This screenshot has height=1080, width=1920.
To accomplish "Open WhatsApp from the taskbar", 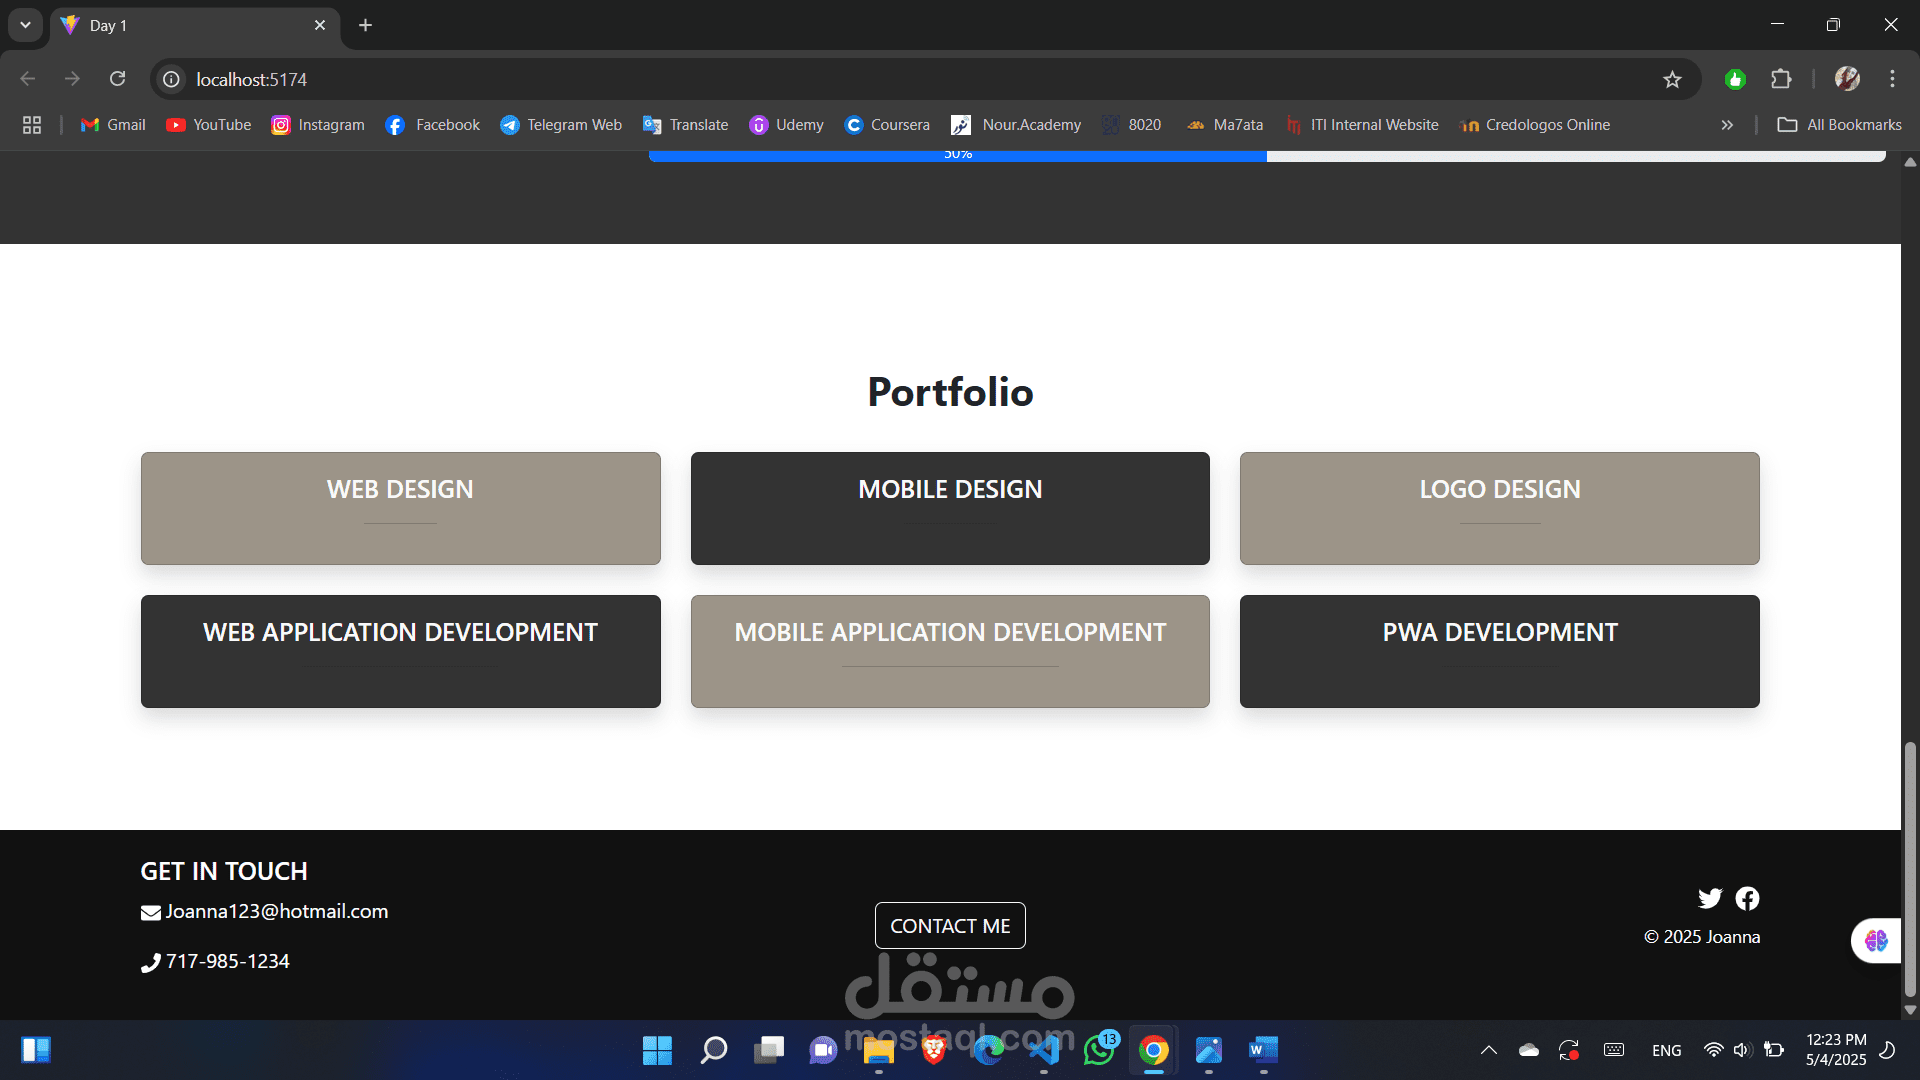I will tap(1099, 1050).
